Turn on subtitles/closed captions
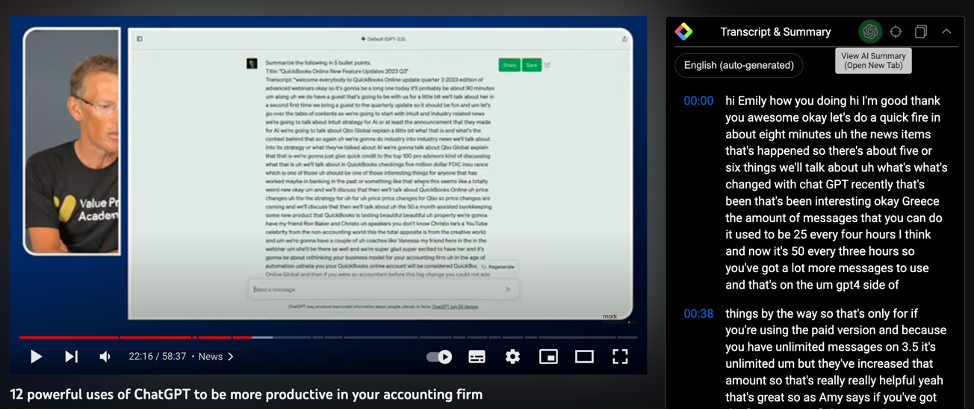The width and height of the screenshot is (974, 410). pos(476,357)
